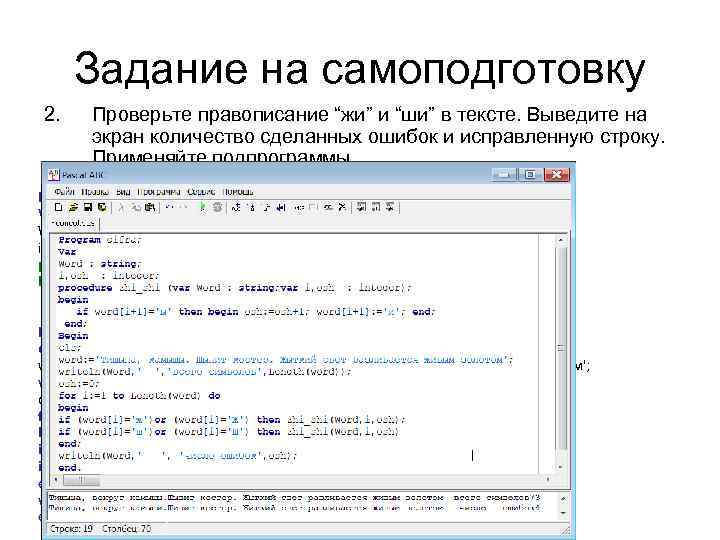The width and height of the screenshot is (720, 540).
Task: Redo the edit via the Redo arrow
Action: [184, 208]
